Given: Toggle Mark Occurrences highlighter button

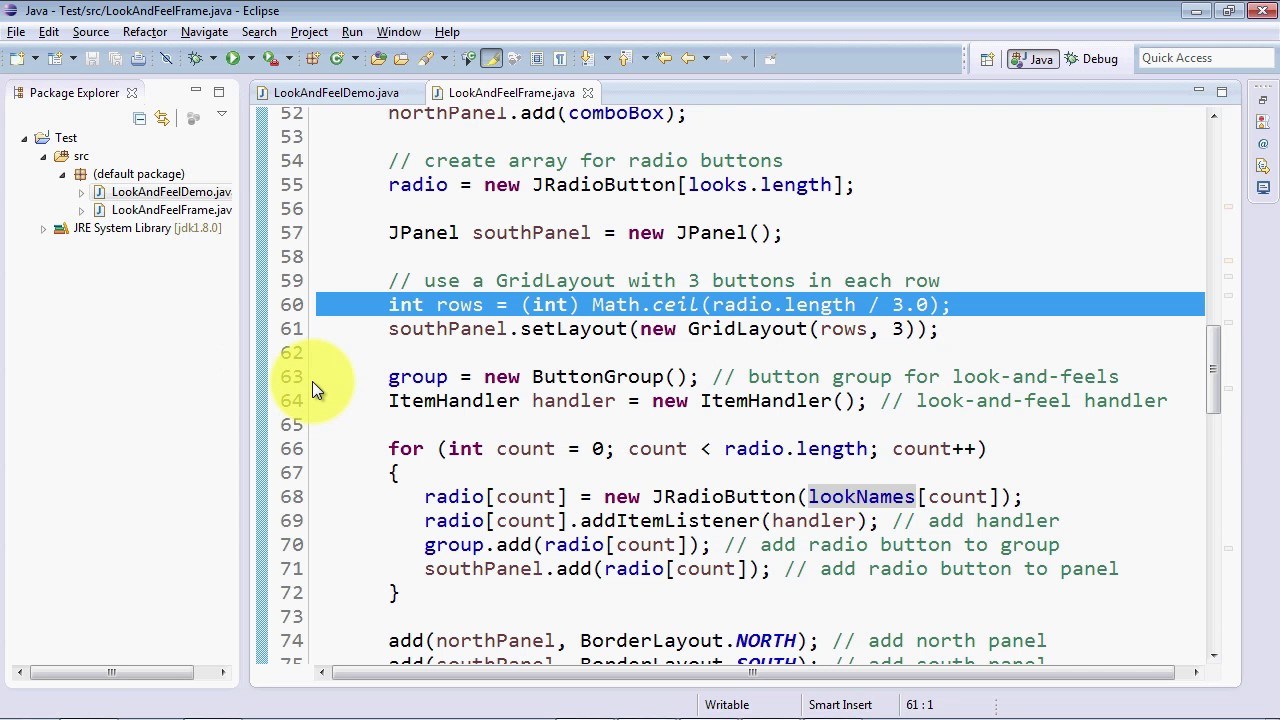Looking at the screenshot, I should tap(491, 58).
